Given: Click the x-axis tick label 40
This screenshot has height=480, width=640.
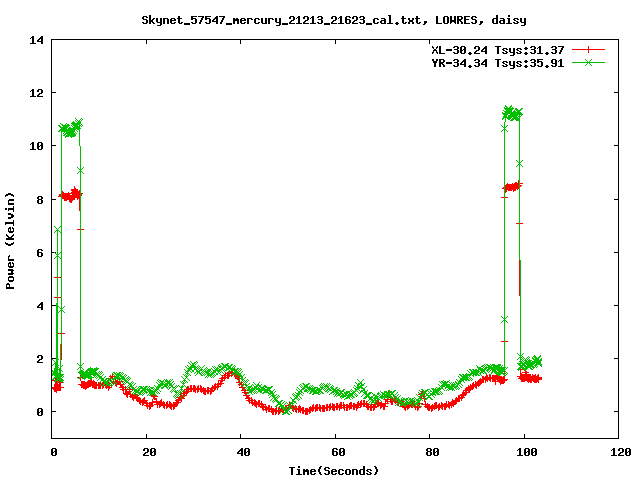Looking at the screenshot, I should click(x=243, y=452).
